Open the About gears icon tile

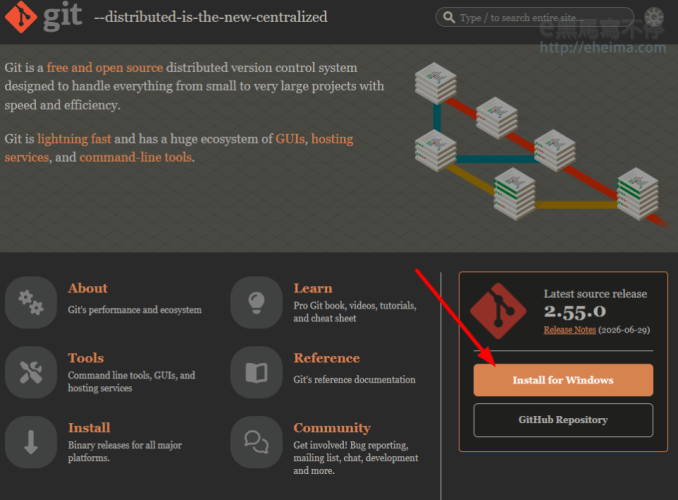pyautogui.click(x=31, y=302)
